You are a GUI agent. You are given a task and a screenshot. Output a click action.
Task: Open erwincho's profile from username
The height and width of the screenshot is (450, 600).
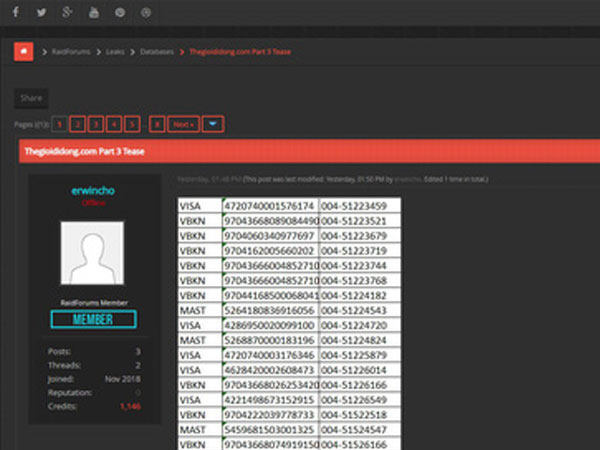(93, 190)
